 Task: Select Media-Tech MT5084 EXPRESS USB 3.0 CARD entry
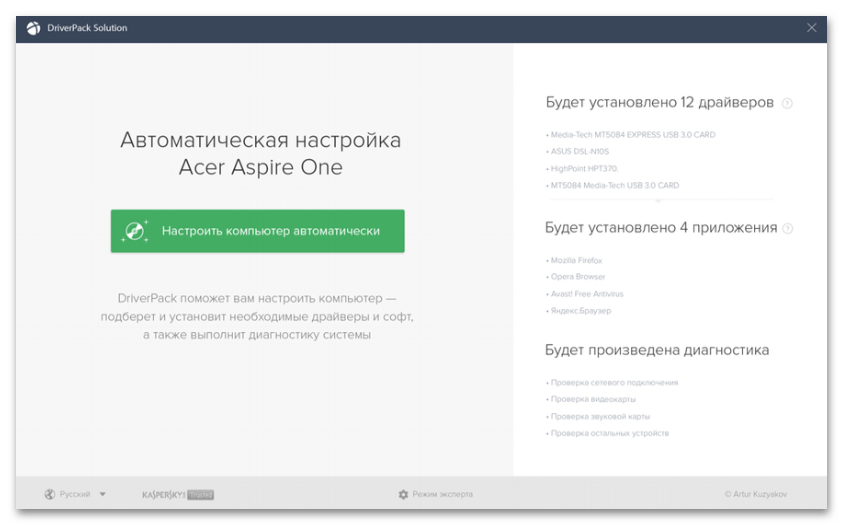click(631, 135)
